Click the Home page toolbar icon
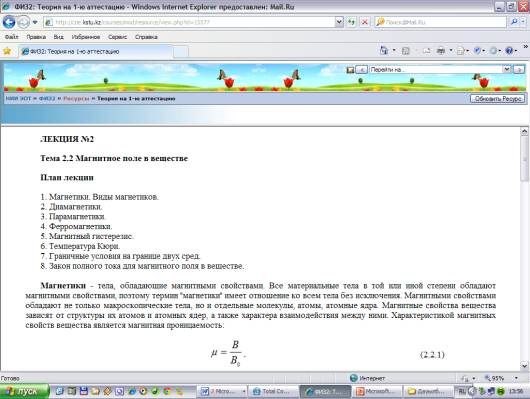 tap(384, 51)
